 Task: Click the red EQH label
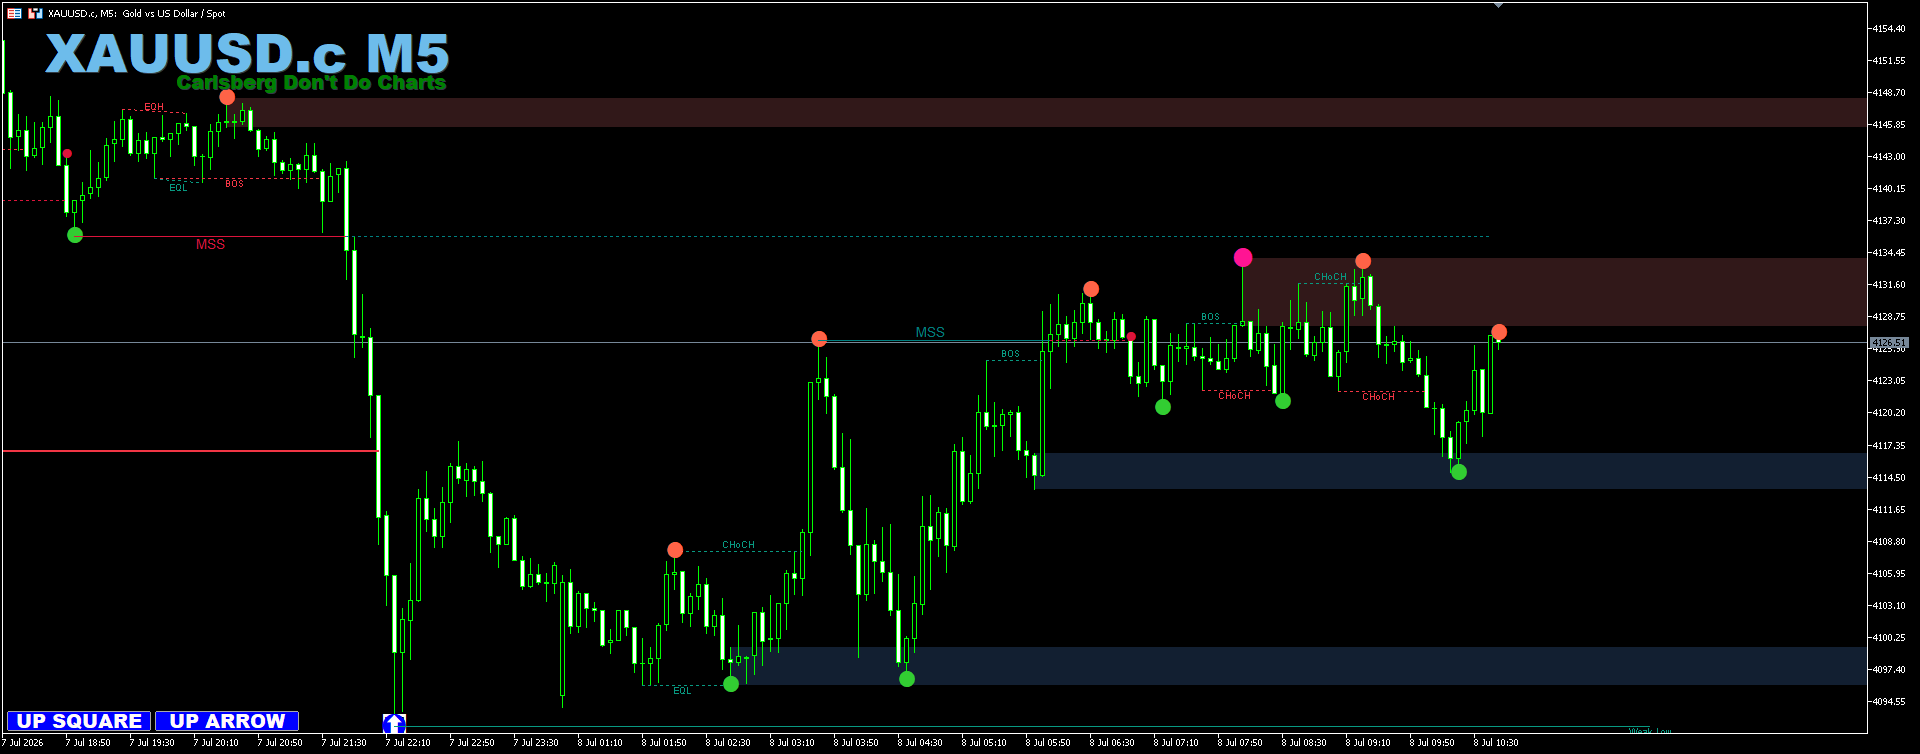(x=154, y=107)
